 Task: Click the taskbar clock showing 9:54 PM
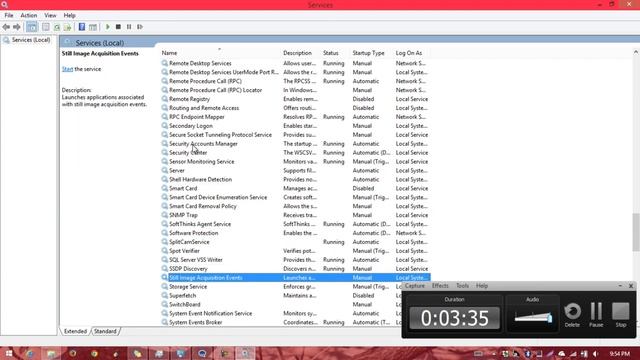tap(619, 354)
